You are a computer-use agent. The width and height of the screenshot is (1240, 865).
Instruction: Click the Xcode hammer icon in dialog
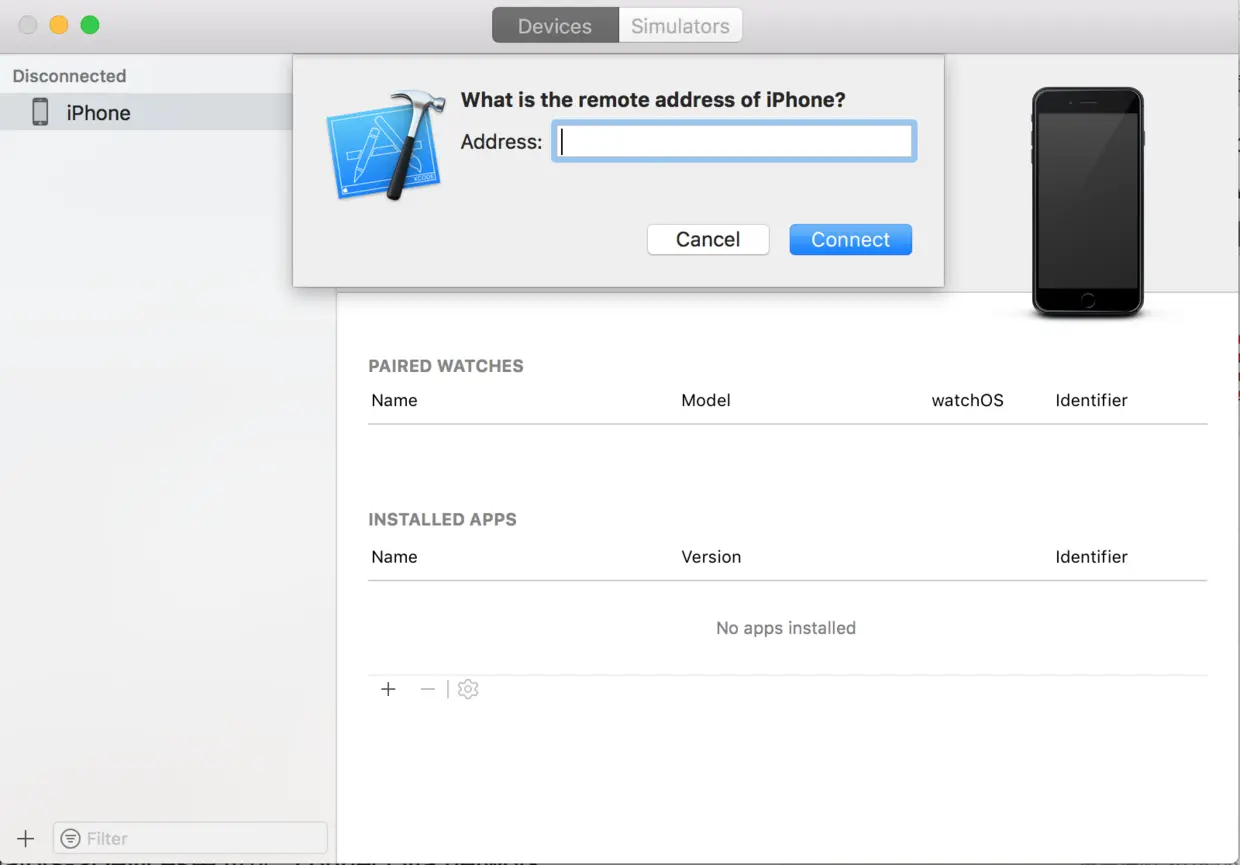point(386,145)
